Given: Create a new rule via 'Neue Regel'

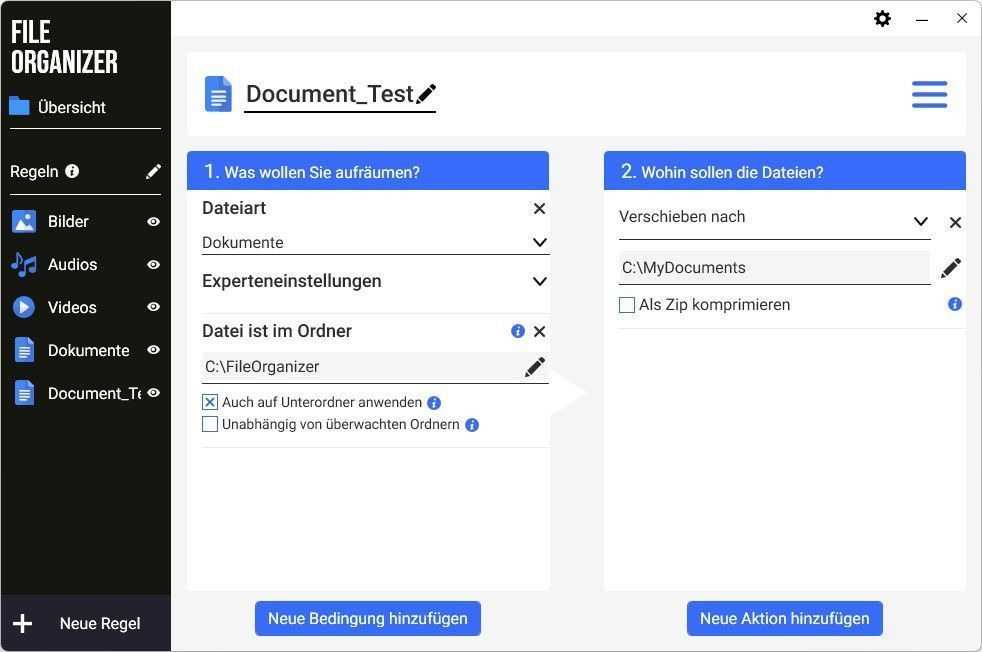Looking at the screenshot, I should click(x=86, y=624).
